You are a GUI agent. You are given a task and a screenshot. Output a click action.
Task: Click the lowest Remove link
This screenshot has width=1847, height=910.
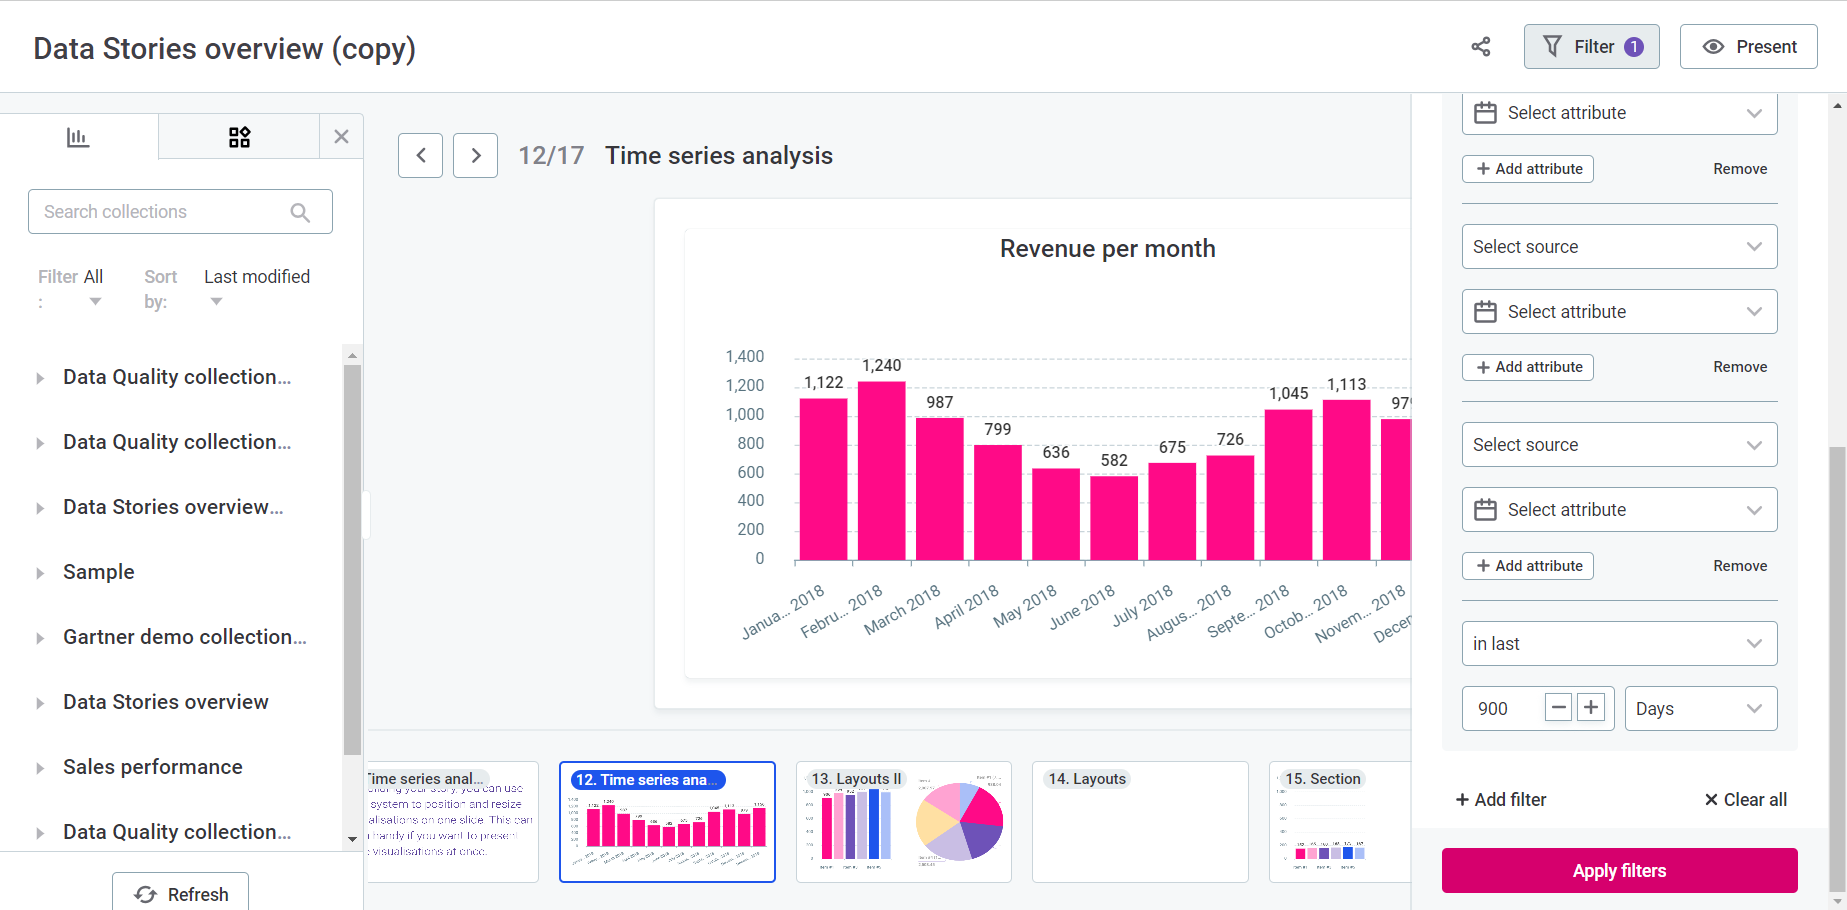1740,566
